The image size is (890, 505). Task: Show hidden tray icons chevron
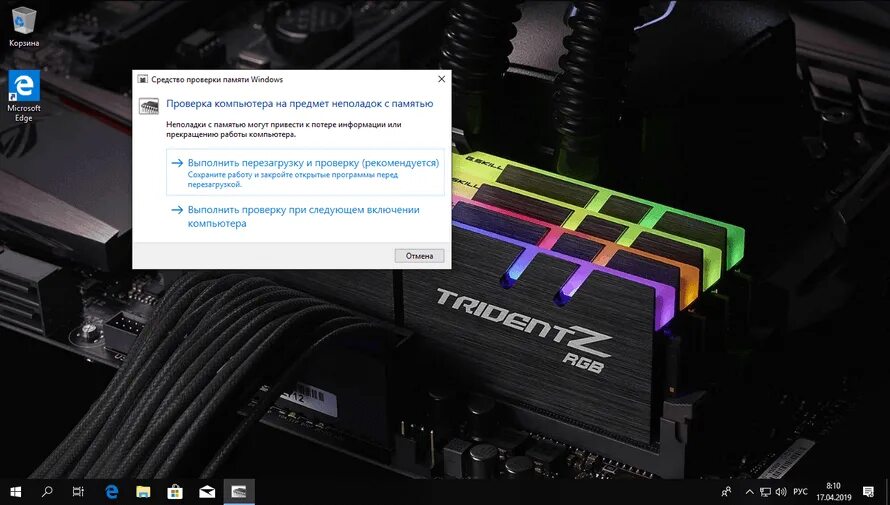tap(749, 492)
